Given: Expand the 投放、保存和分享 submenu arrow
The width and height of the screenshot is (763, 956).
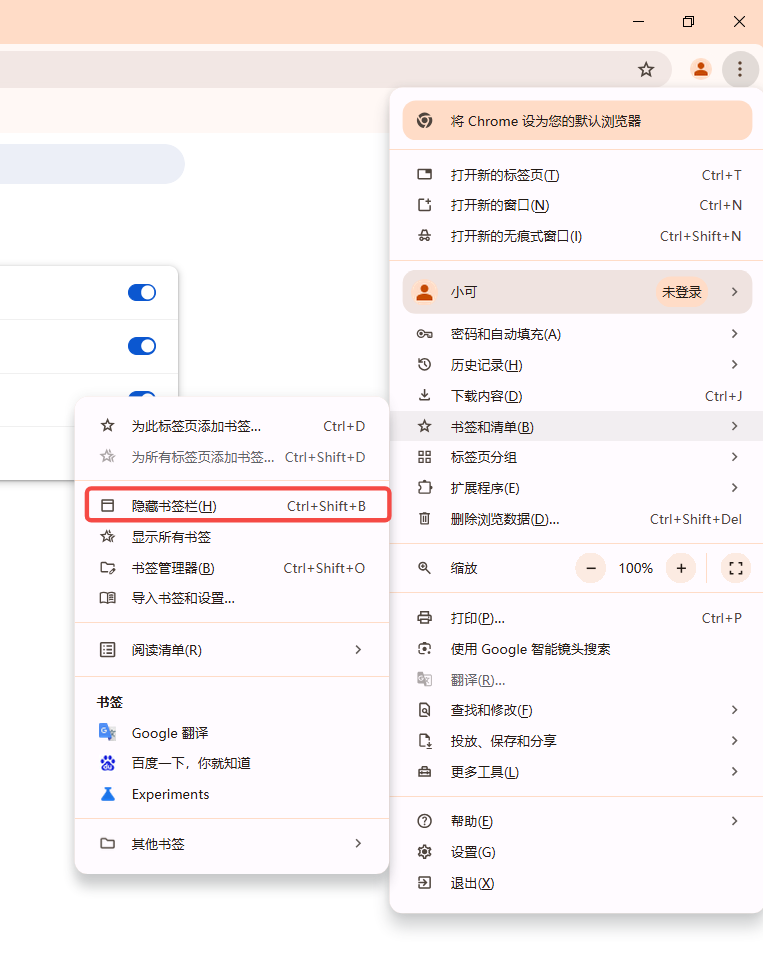Looking at the screenshot, I should [735, 740].
